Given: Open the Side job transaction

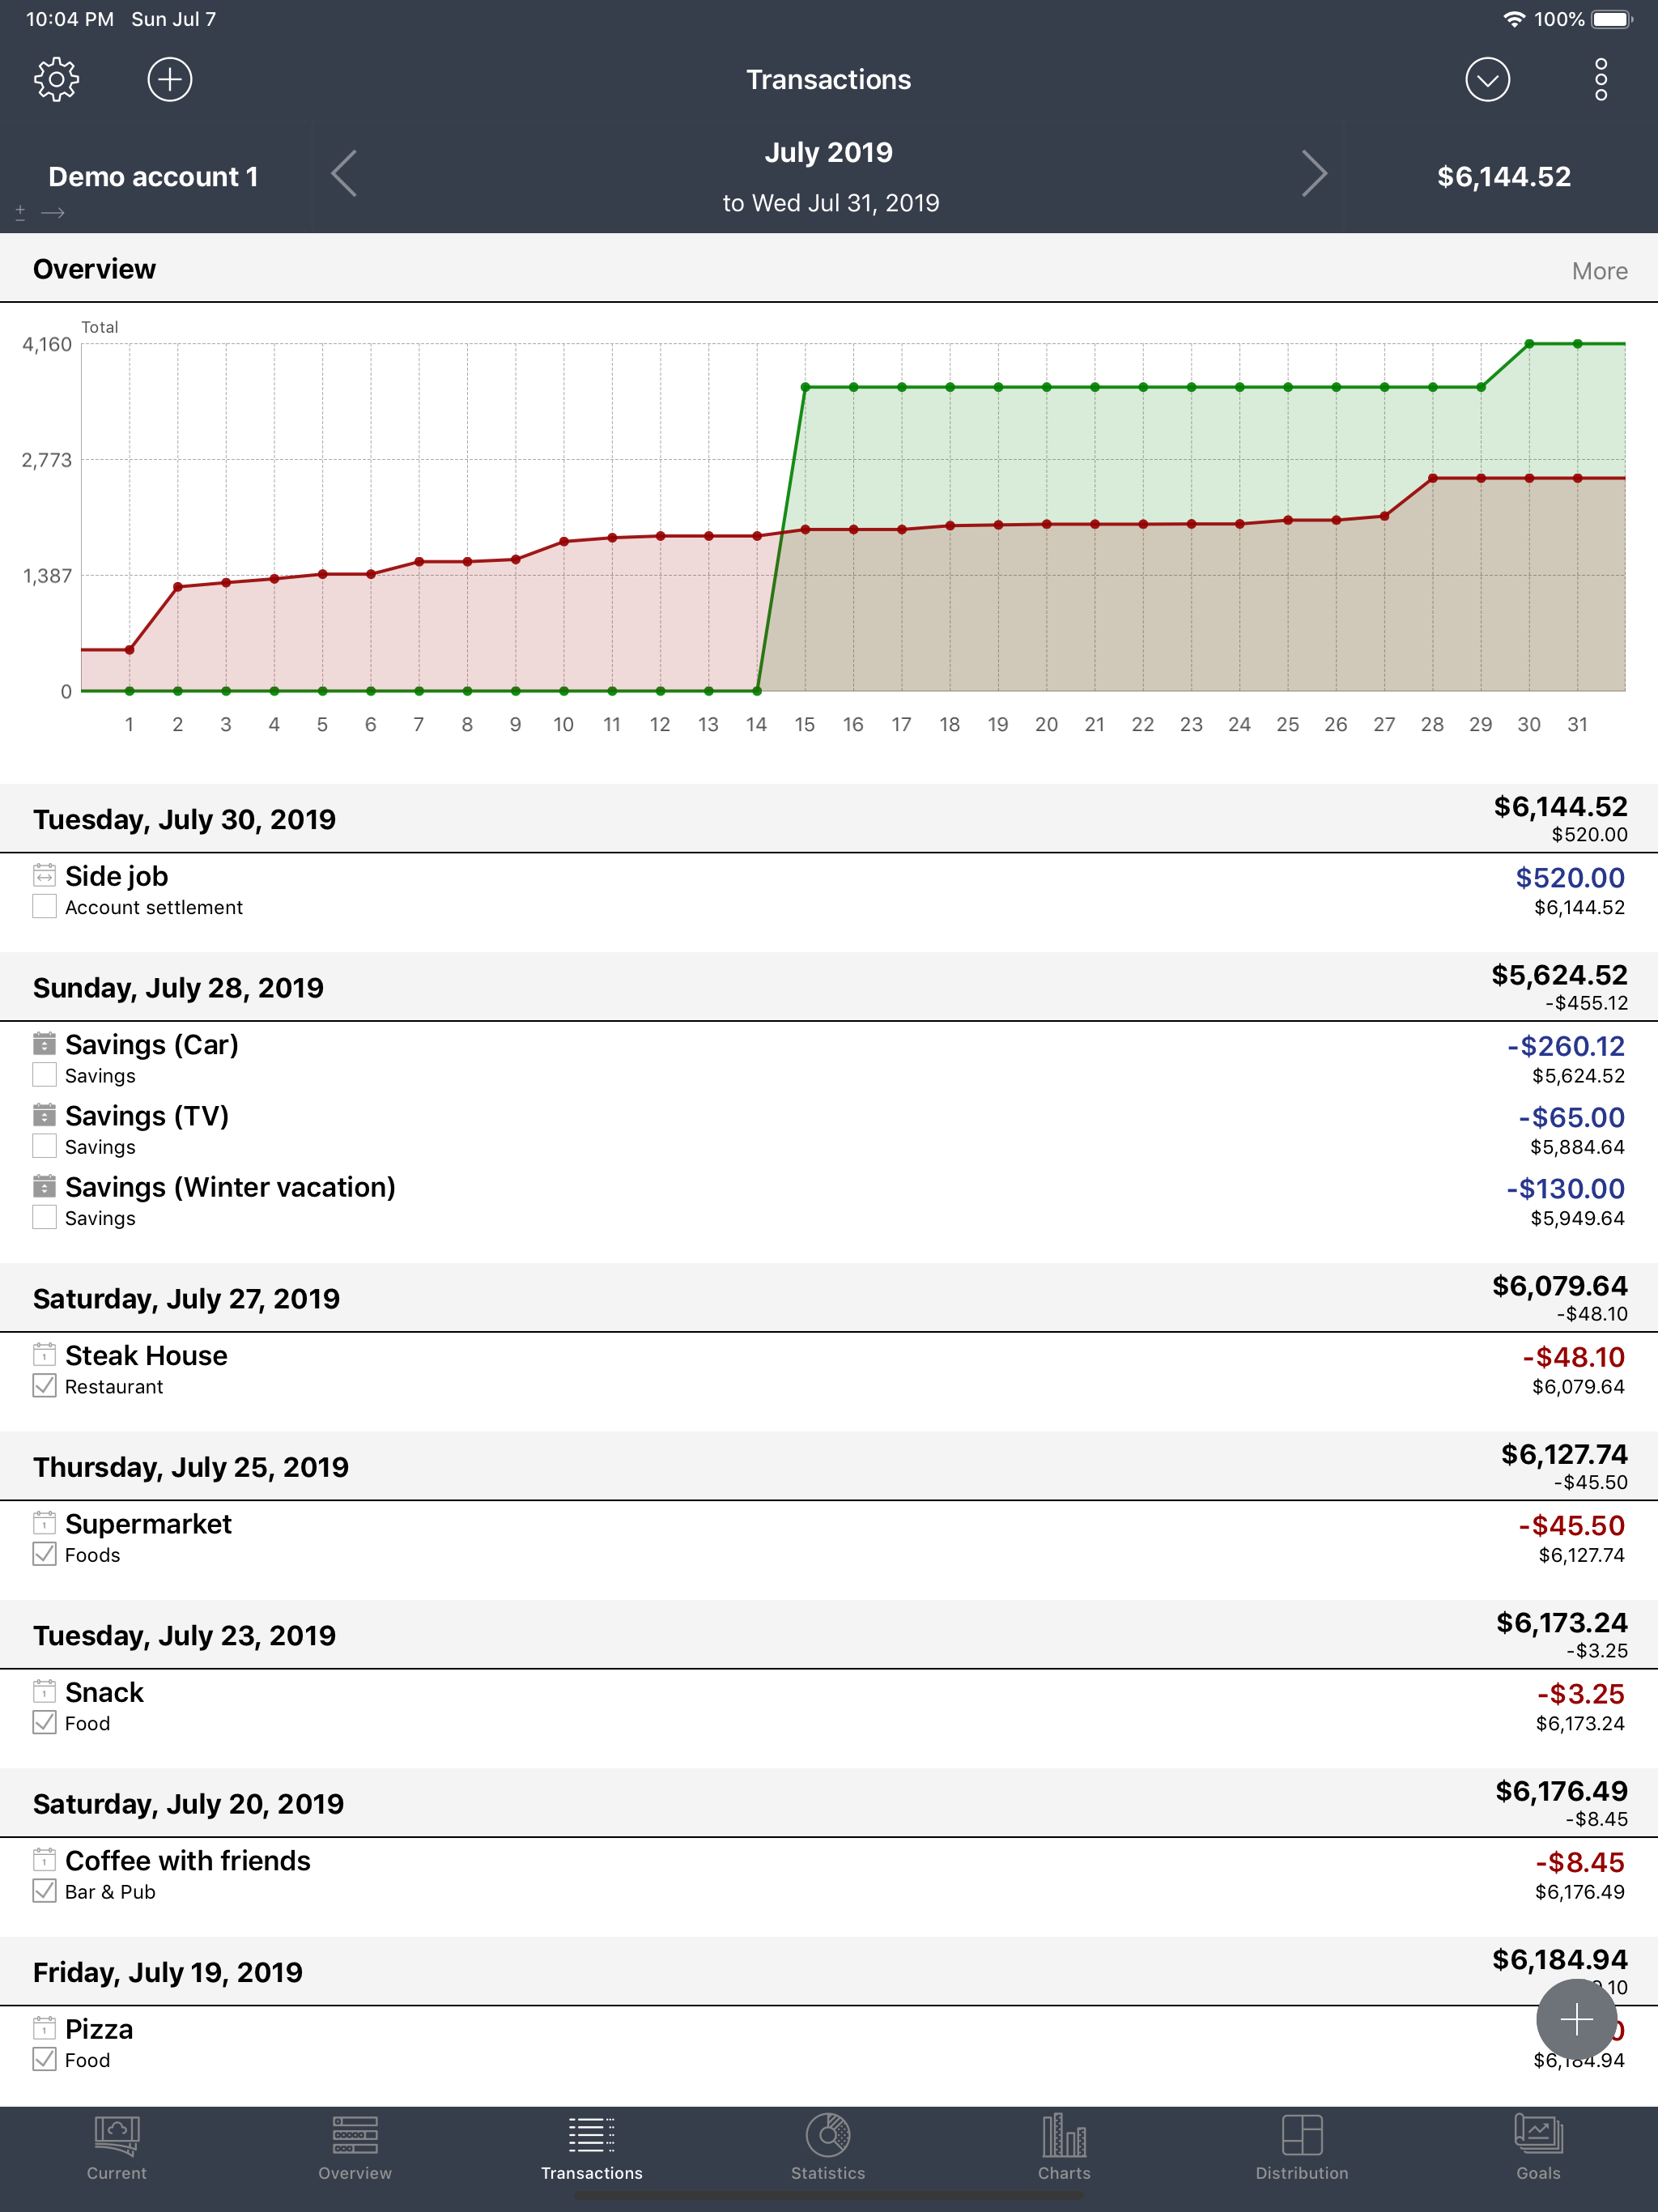Looking at the screenshot, I should (x=829, y=891).
